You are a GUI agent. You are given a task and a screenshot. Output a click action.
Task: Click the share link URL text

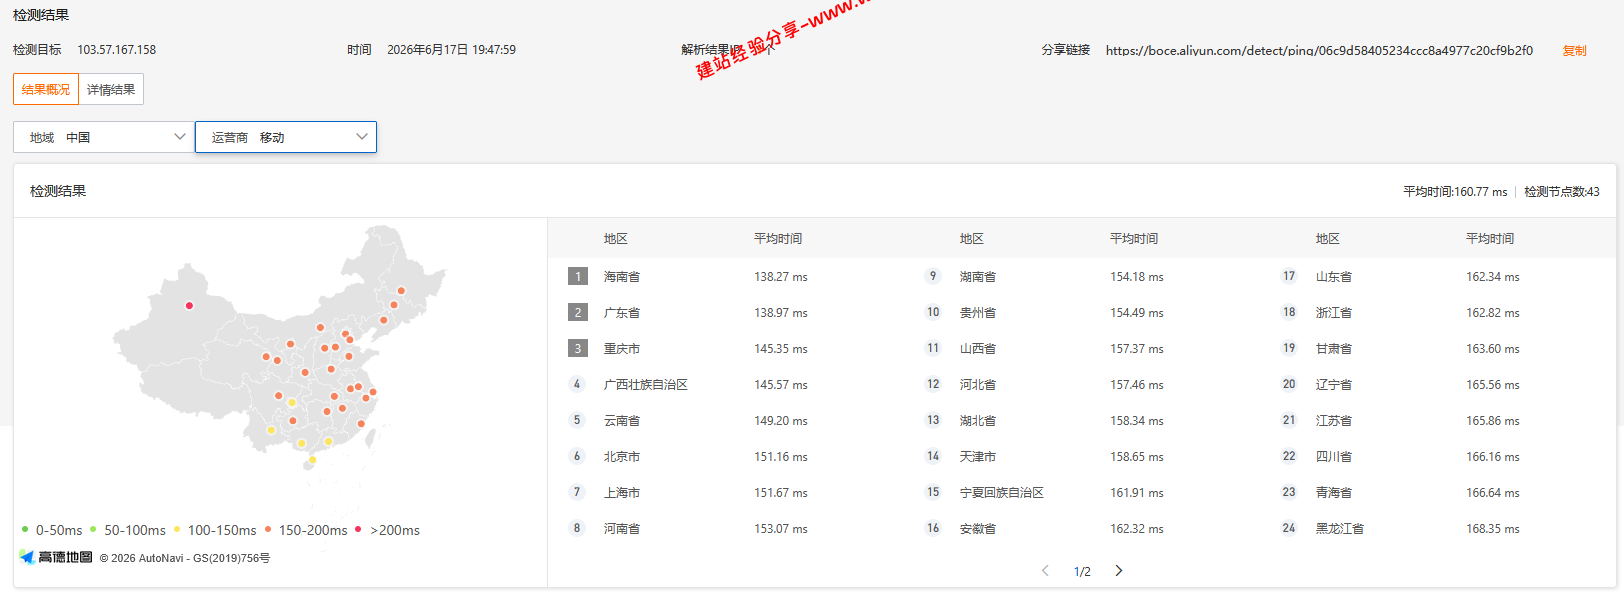(x=1319, y=50)
